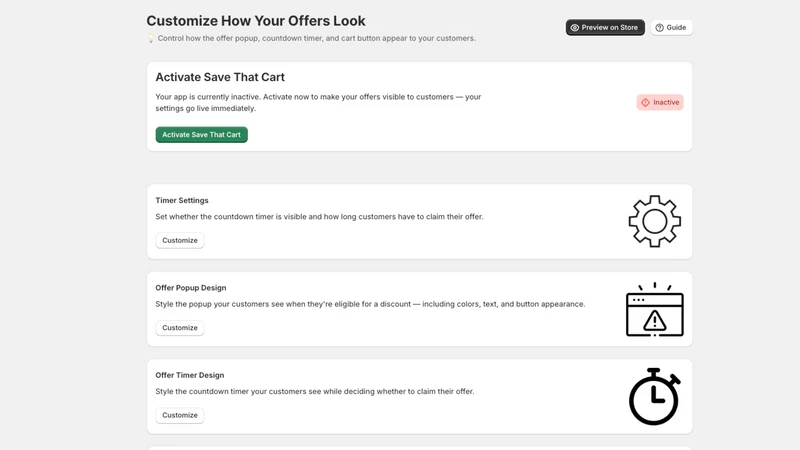Click the 'Set whether the countdown timer' description
Image resolution: width=800 pixels, height=450 pixels.
point(319,217)
